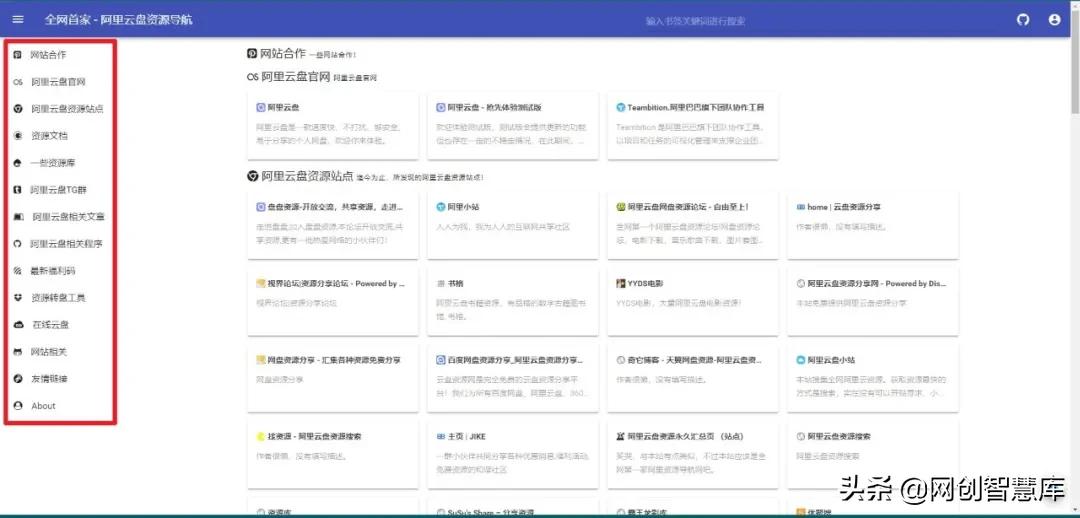Image resolution: width=1080 pixels, height=518 pixels.
Task: Click the 阿里云盘TG群 sidebar icon
Action: 18,190
